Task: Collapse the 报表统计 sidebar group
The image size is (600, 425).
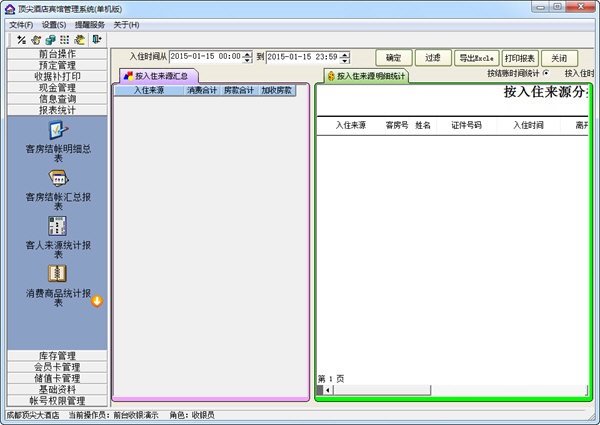Action: click(57, 110)
